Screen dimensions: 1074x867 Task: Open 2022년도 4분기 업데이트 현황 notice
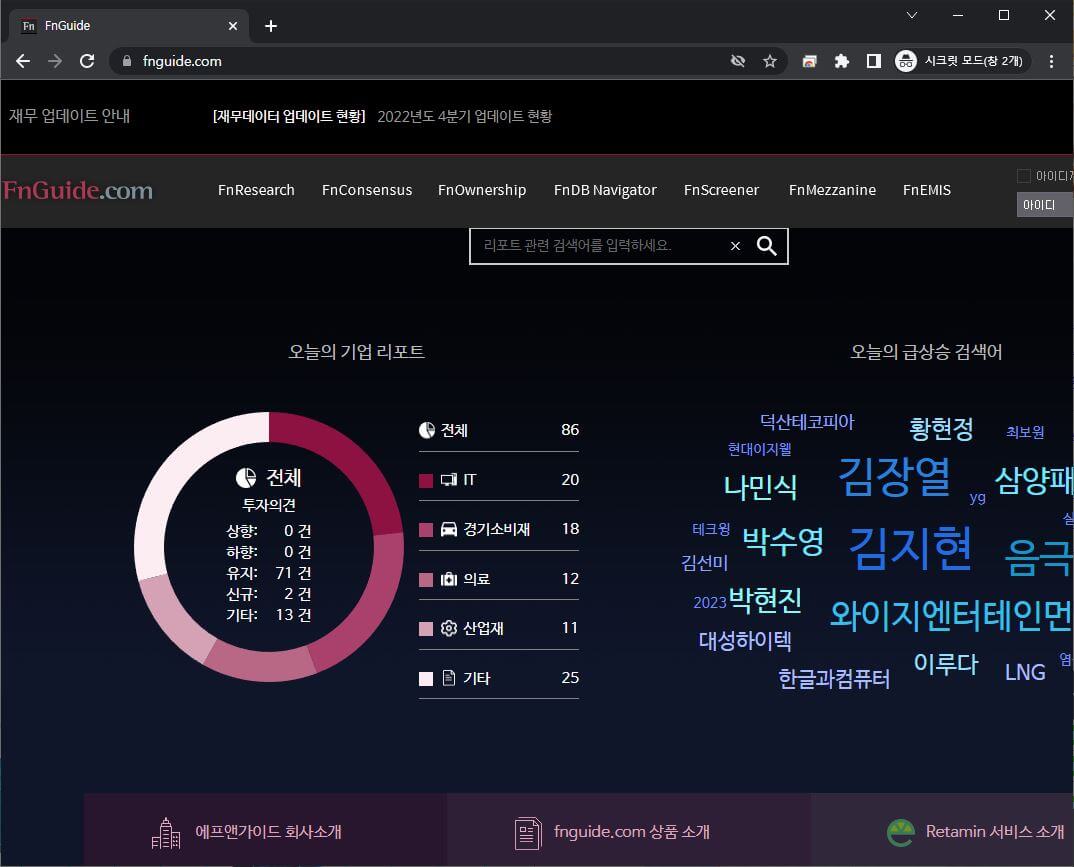[464, 116]
